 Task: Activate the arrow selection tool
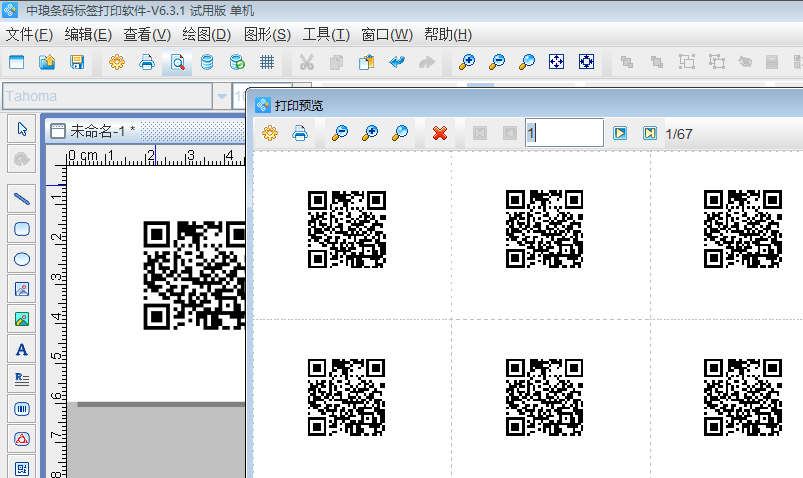[22, 128]
